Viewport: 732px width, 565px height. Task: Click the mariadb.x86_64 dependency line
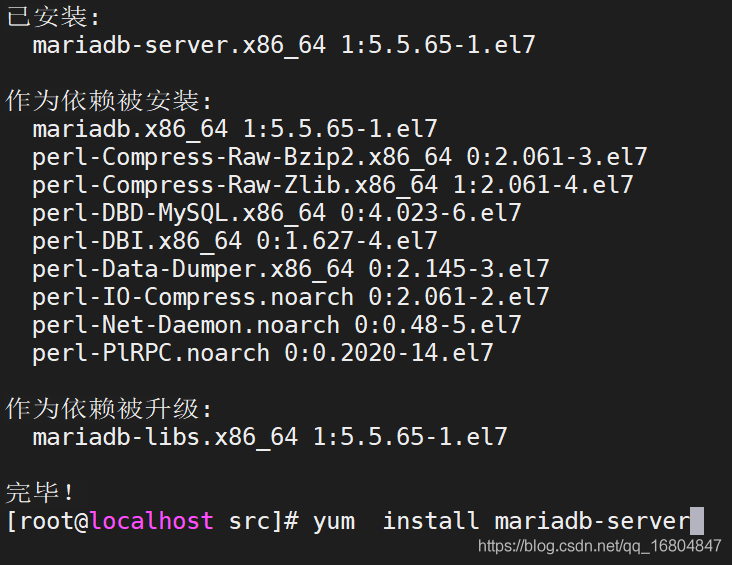tap(234, 129)
